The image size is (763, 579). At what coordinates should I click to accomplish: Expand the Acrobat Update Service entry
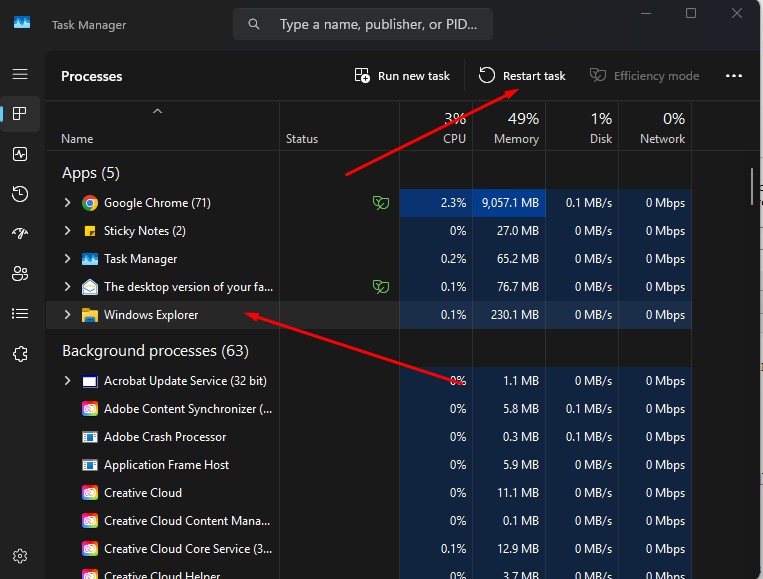click(x=68, y=381)
